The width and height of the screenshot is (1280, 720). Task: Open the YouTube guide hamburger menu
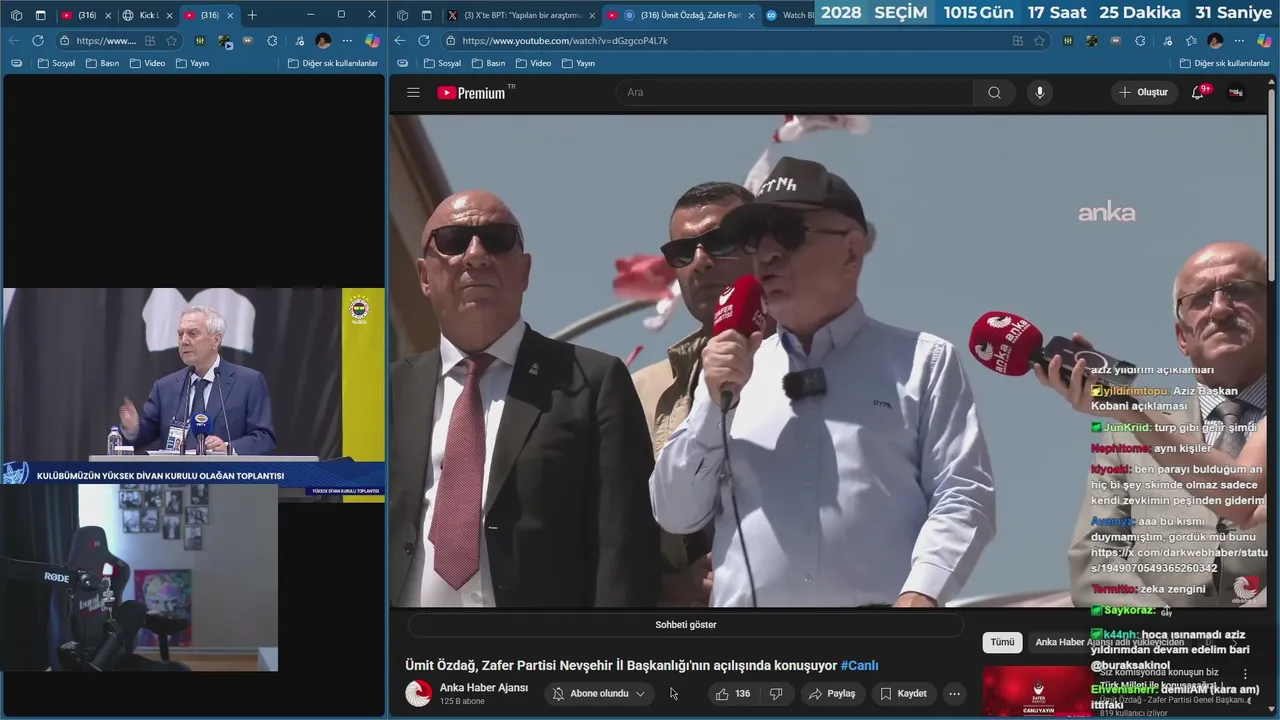413,92
